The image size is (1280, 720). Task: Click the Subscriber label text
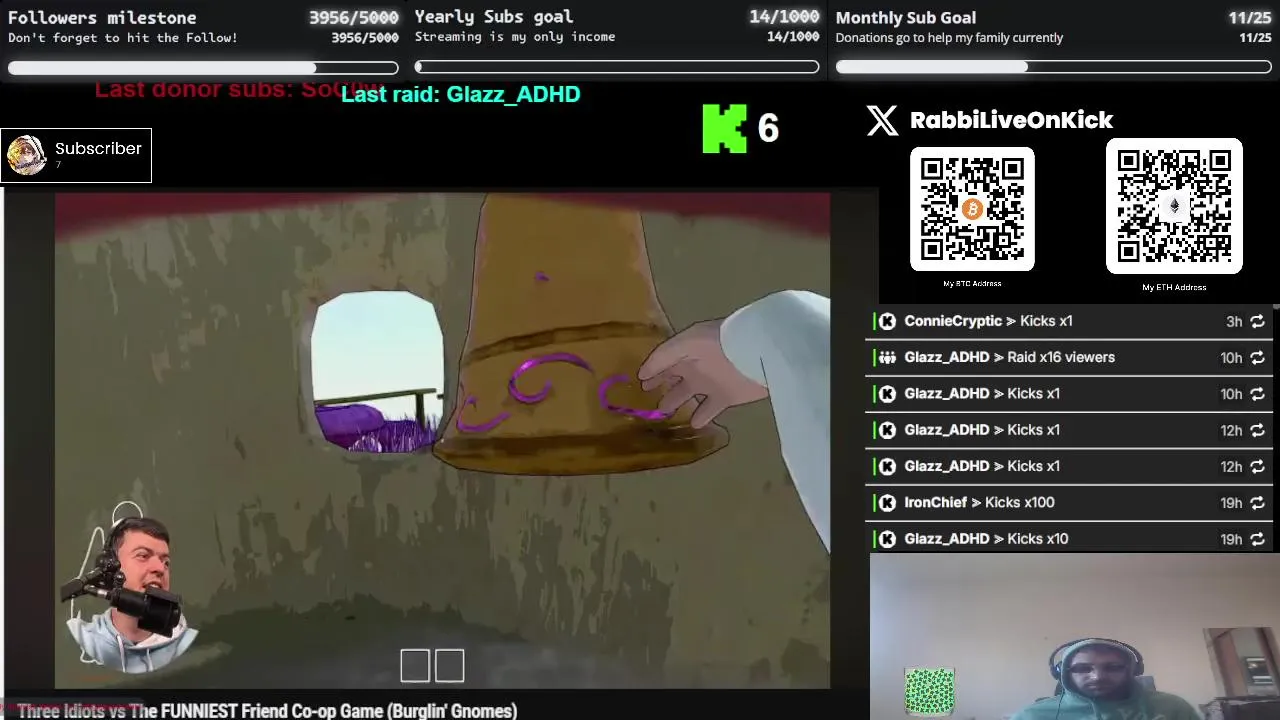[98, 148]
